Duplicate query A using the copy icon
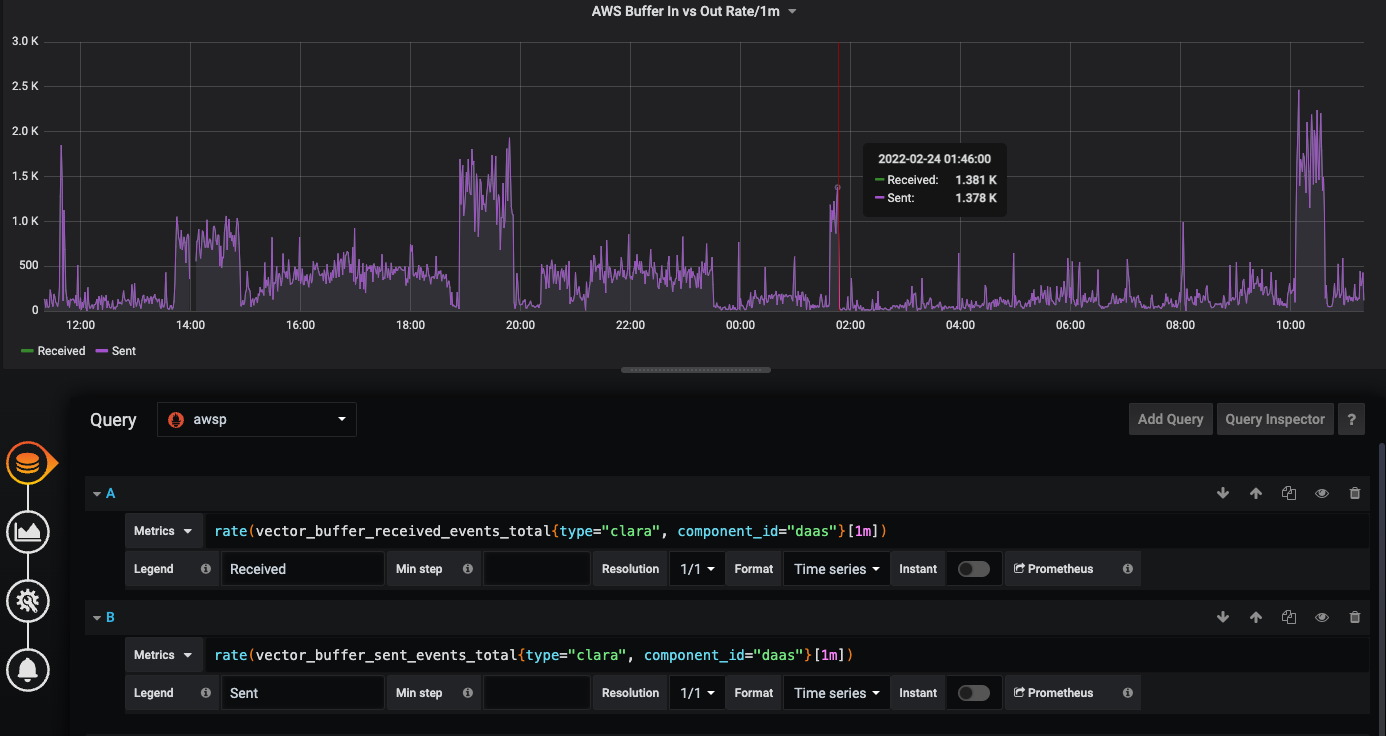The height and width of the screenshot is (736, 1386). click(x=1288, y=492)
